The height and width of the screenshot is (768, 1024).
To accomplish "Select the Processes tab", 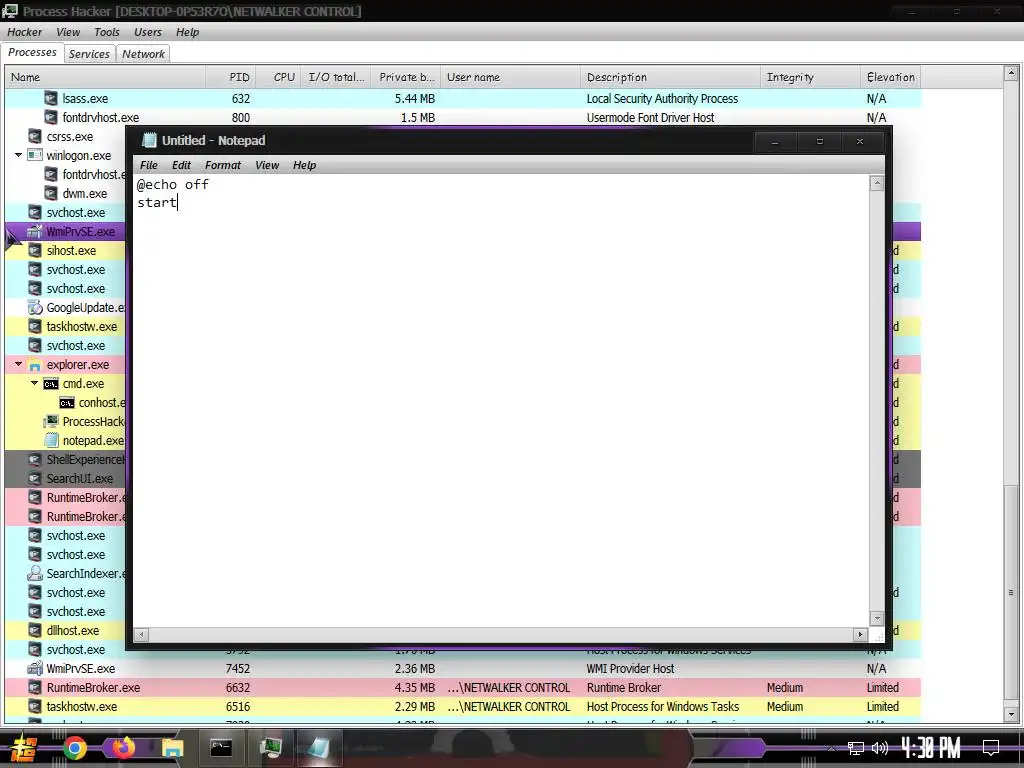I will coord(32,52).
